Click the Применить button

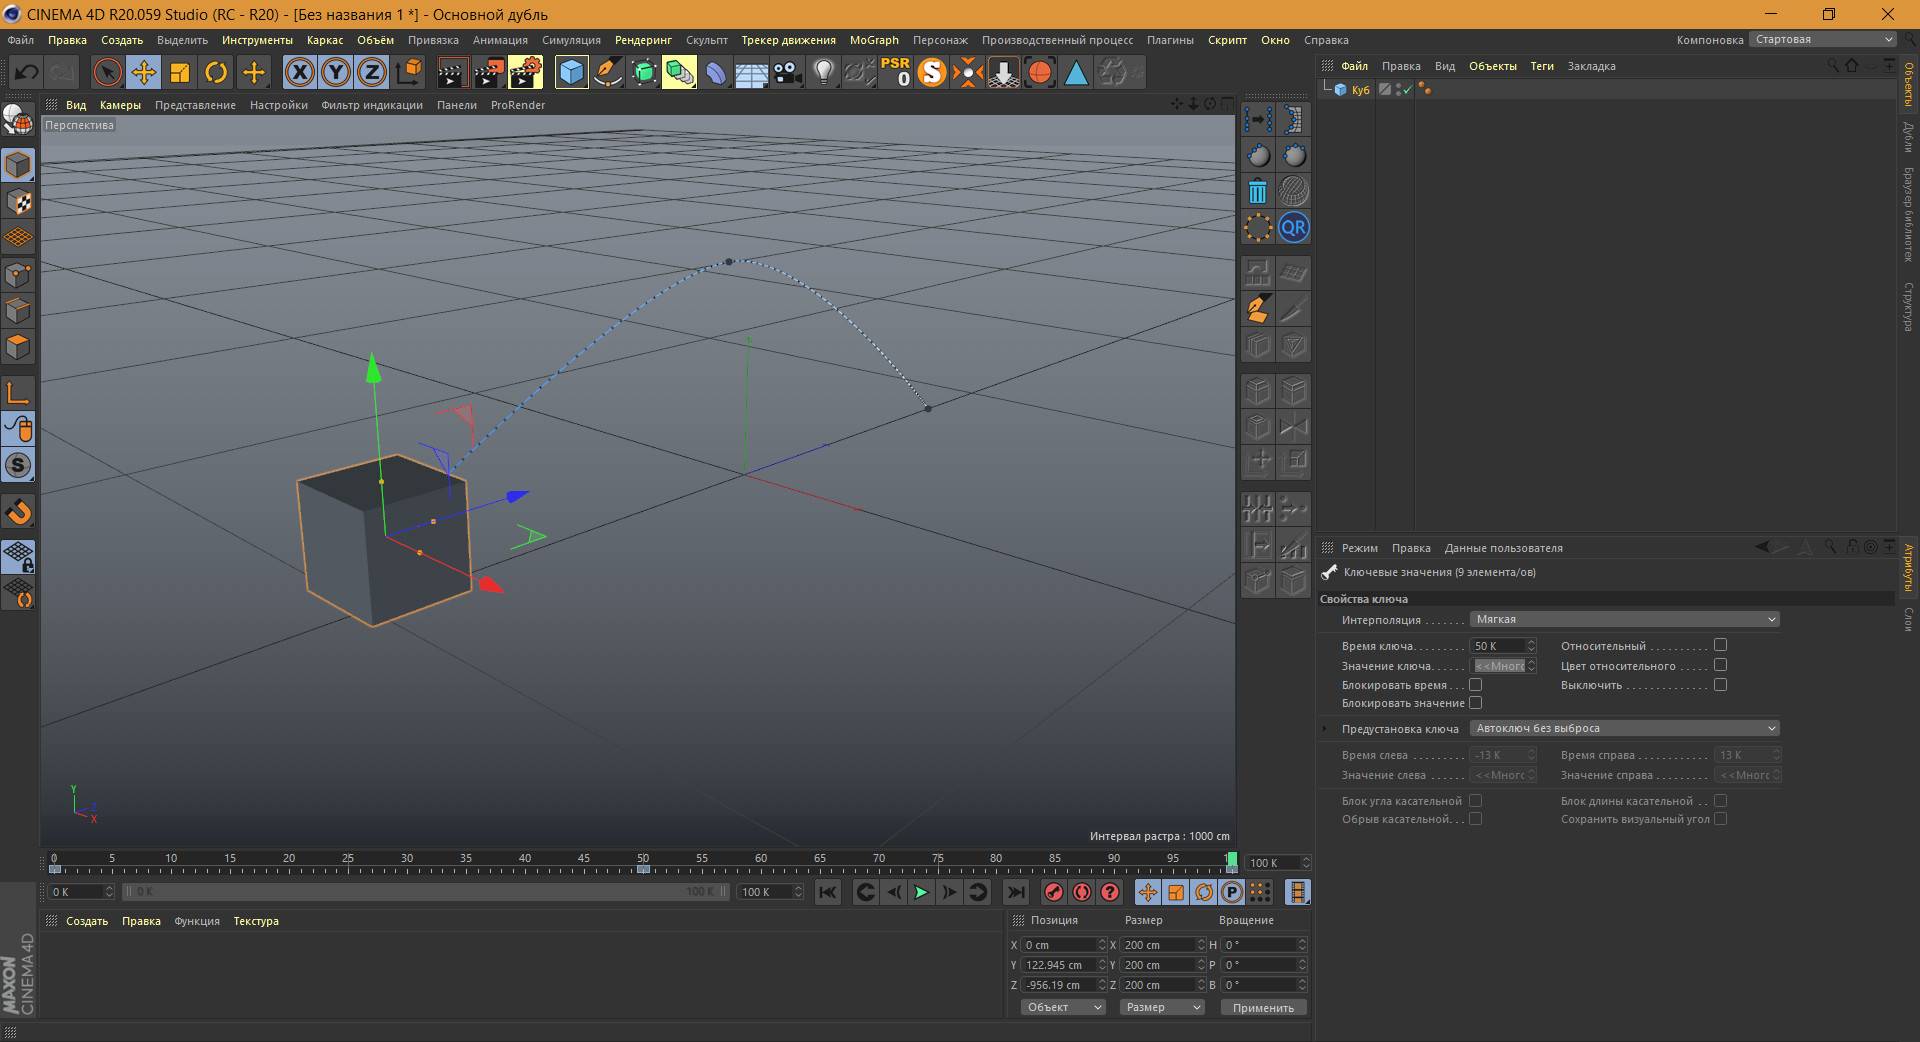point(1263,1007)
